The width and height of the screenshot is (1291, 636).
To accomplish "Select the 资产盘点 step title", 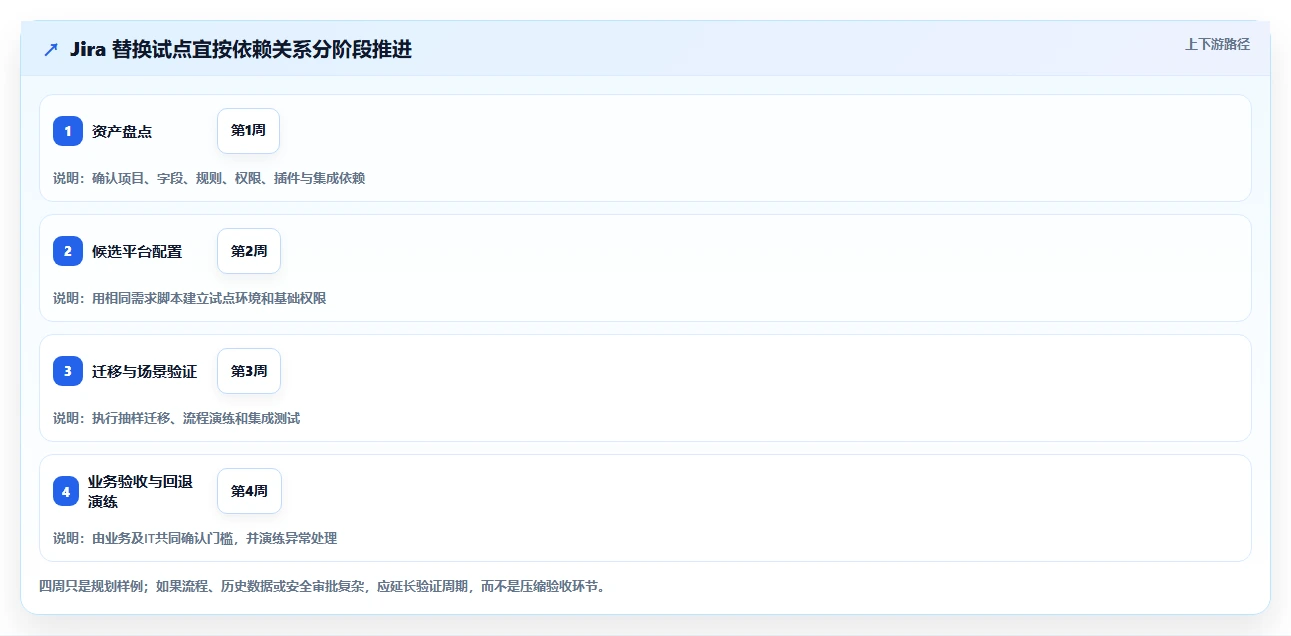I will (122, 131).
